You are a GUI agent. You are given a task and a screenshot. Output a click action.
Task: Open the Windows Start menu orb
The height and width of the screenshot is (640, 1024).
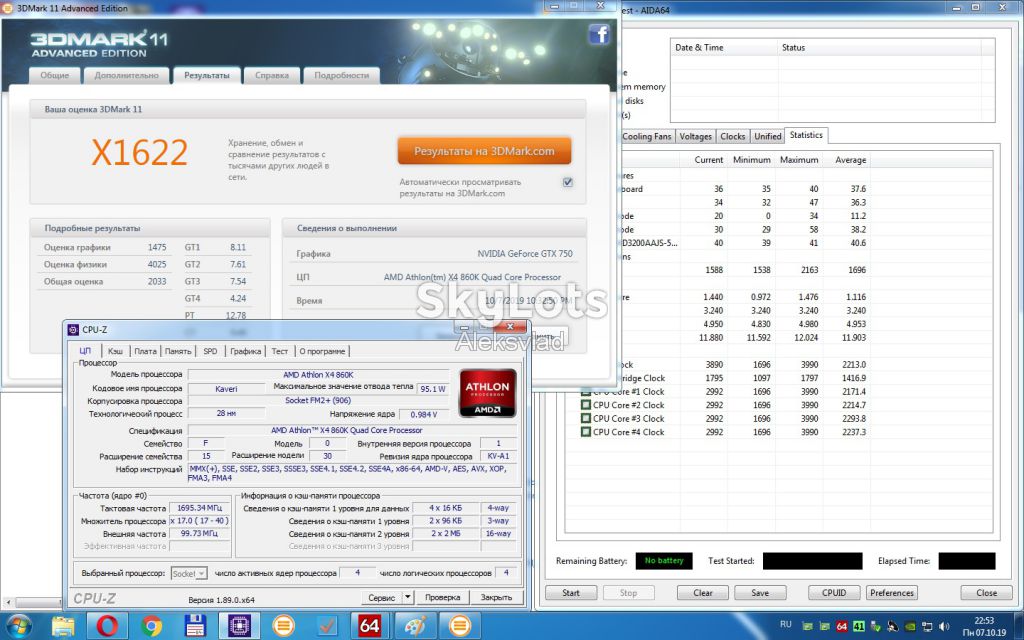click(18, 626)
